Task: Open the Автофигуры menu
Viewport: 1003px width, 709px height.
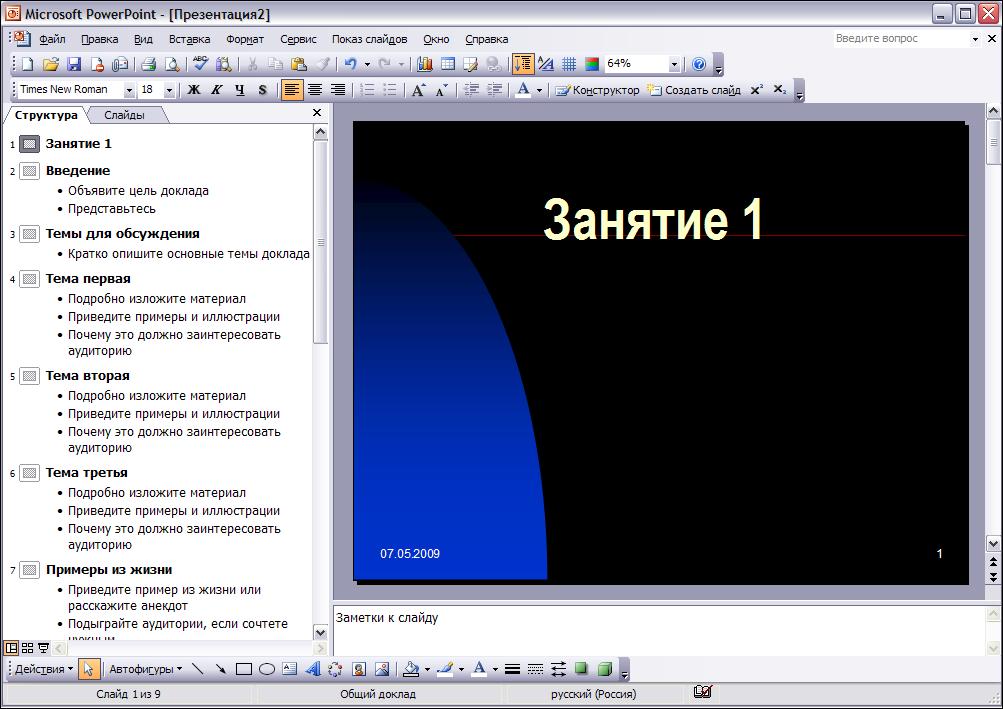Action: tap(145, 669)
